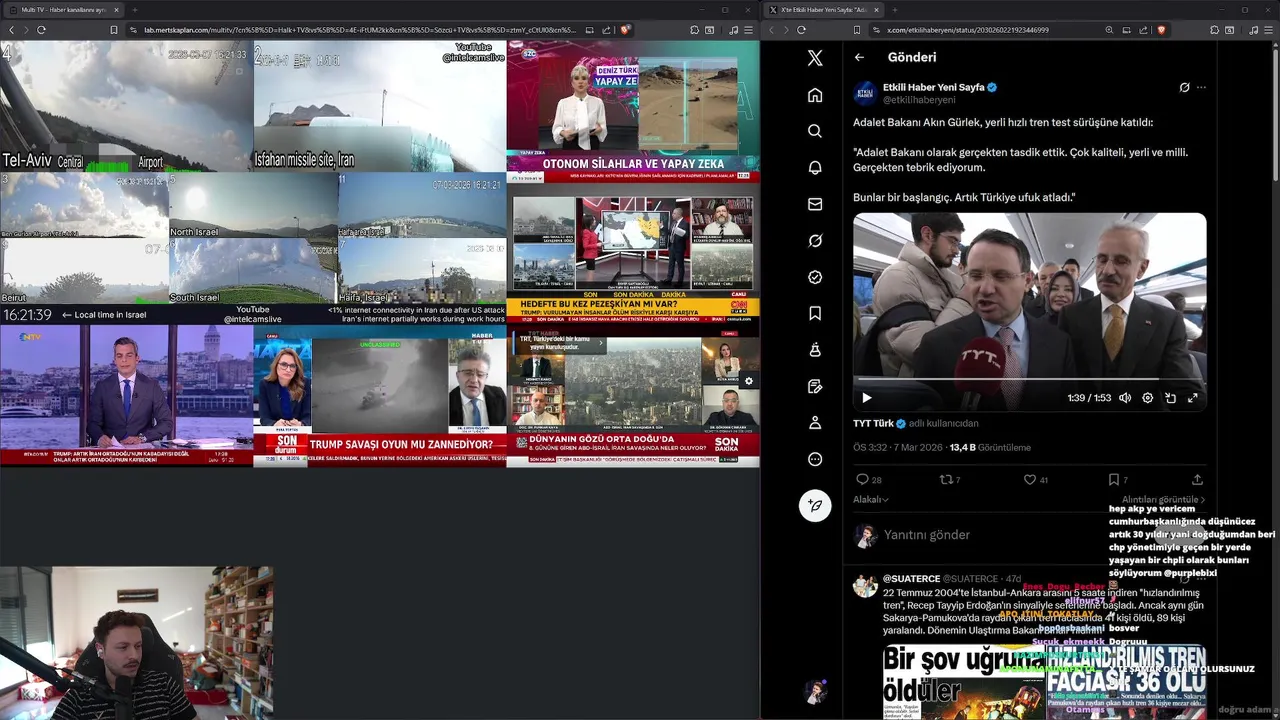Open the account switcher avatar at sidebar bottom
The image size is (1280, 720).
pyautogui.click(x=815, y=691)
